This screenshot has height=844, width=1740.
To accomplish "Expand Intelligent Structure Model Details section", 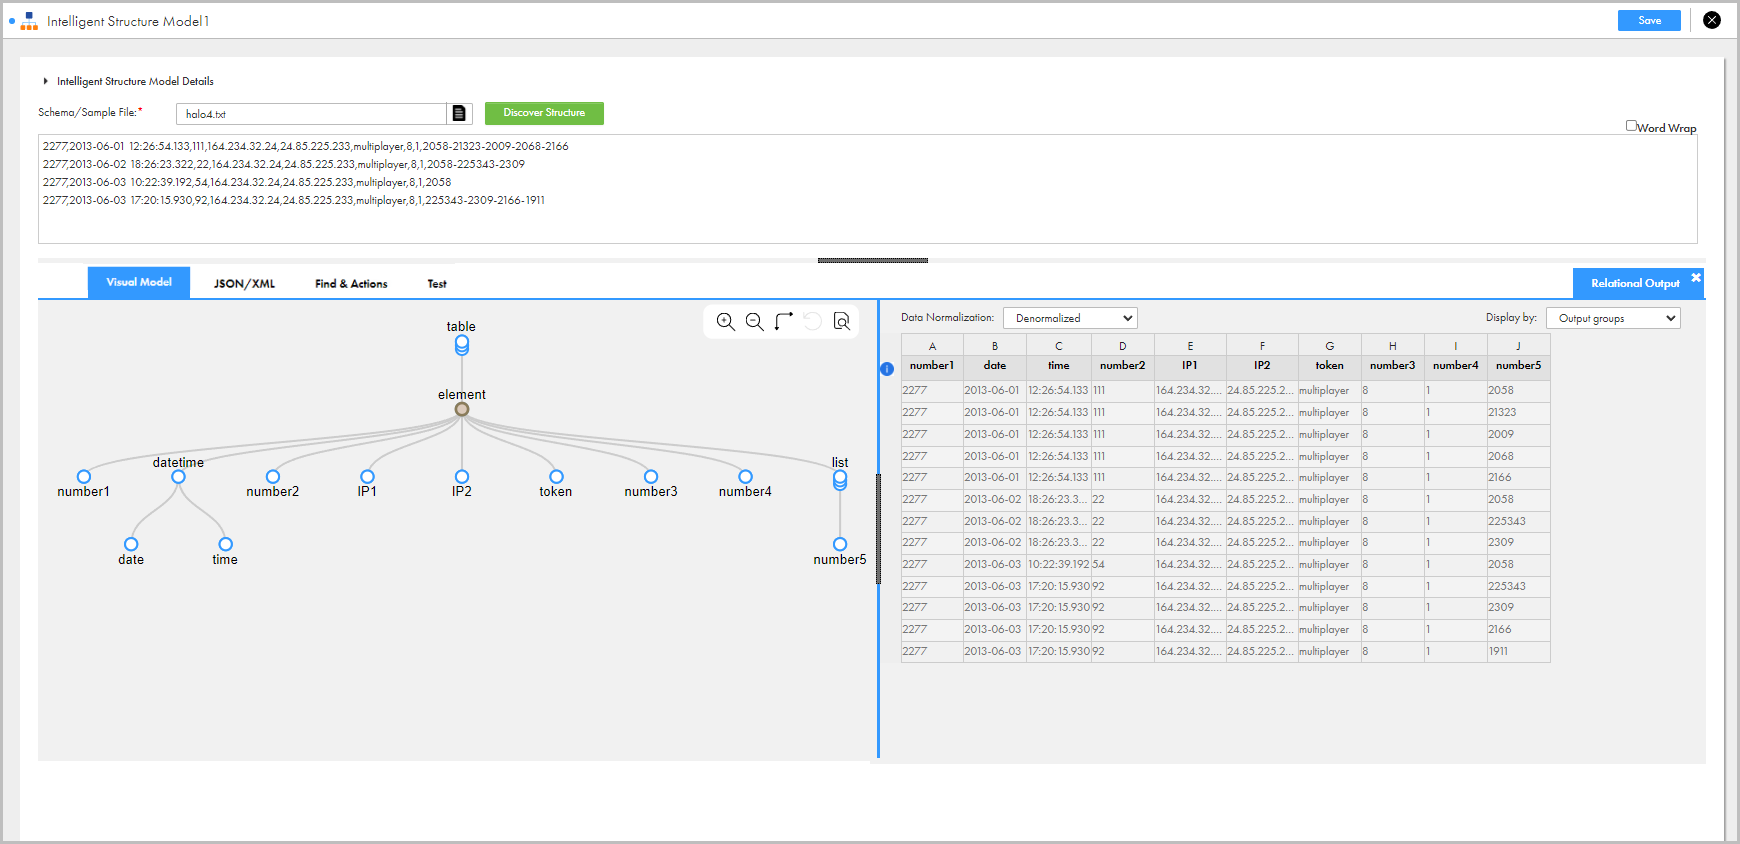I will pyautogui.click(x=45, y=81).
